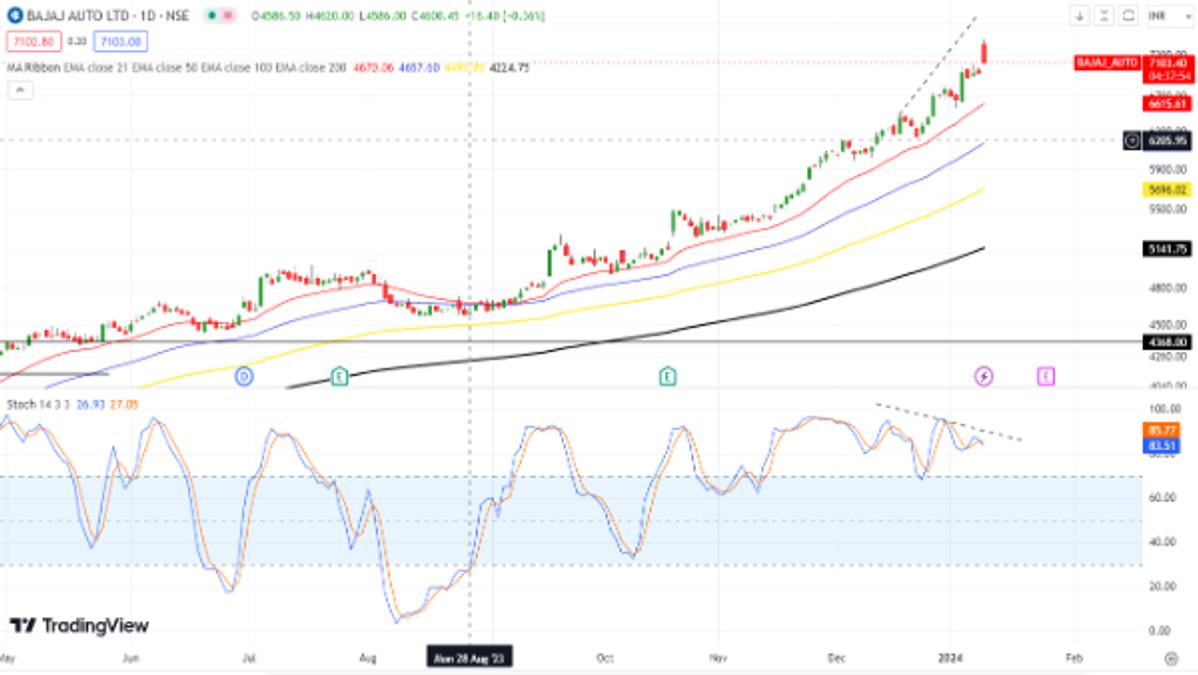Viewport: 1198px width, 675px height.
Task: Click the collapse pane icon at top right
Action: (x=1104, y=16)
